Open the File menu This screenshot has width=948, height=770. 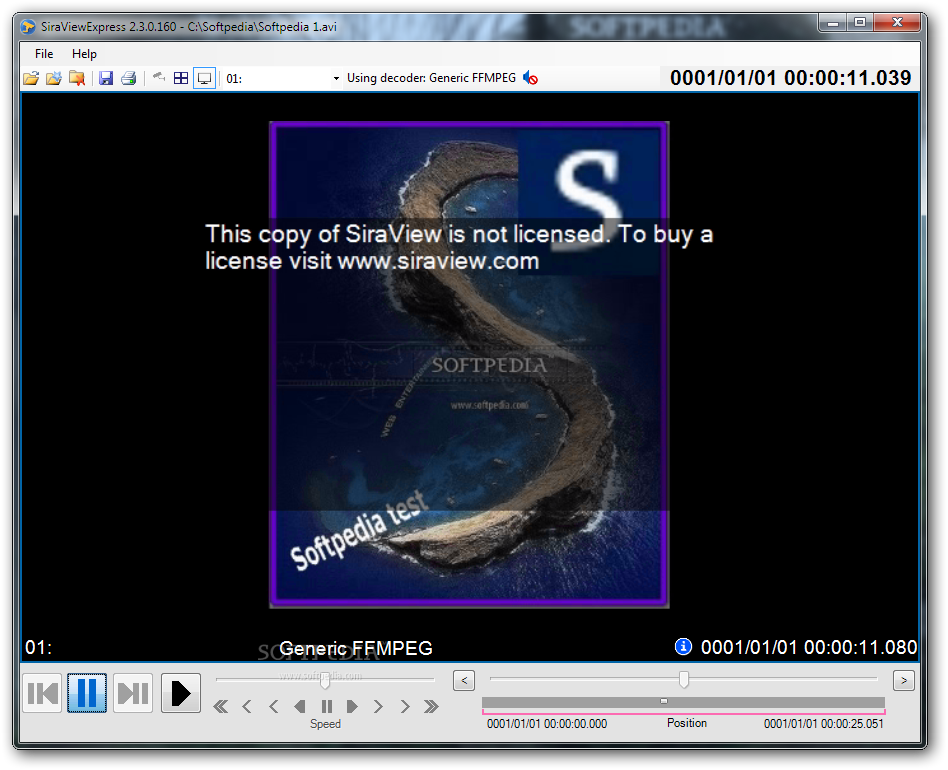(44, 54)
